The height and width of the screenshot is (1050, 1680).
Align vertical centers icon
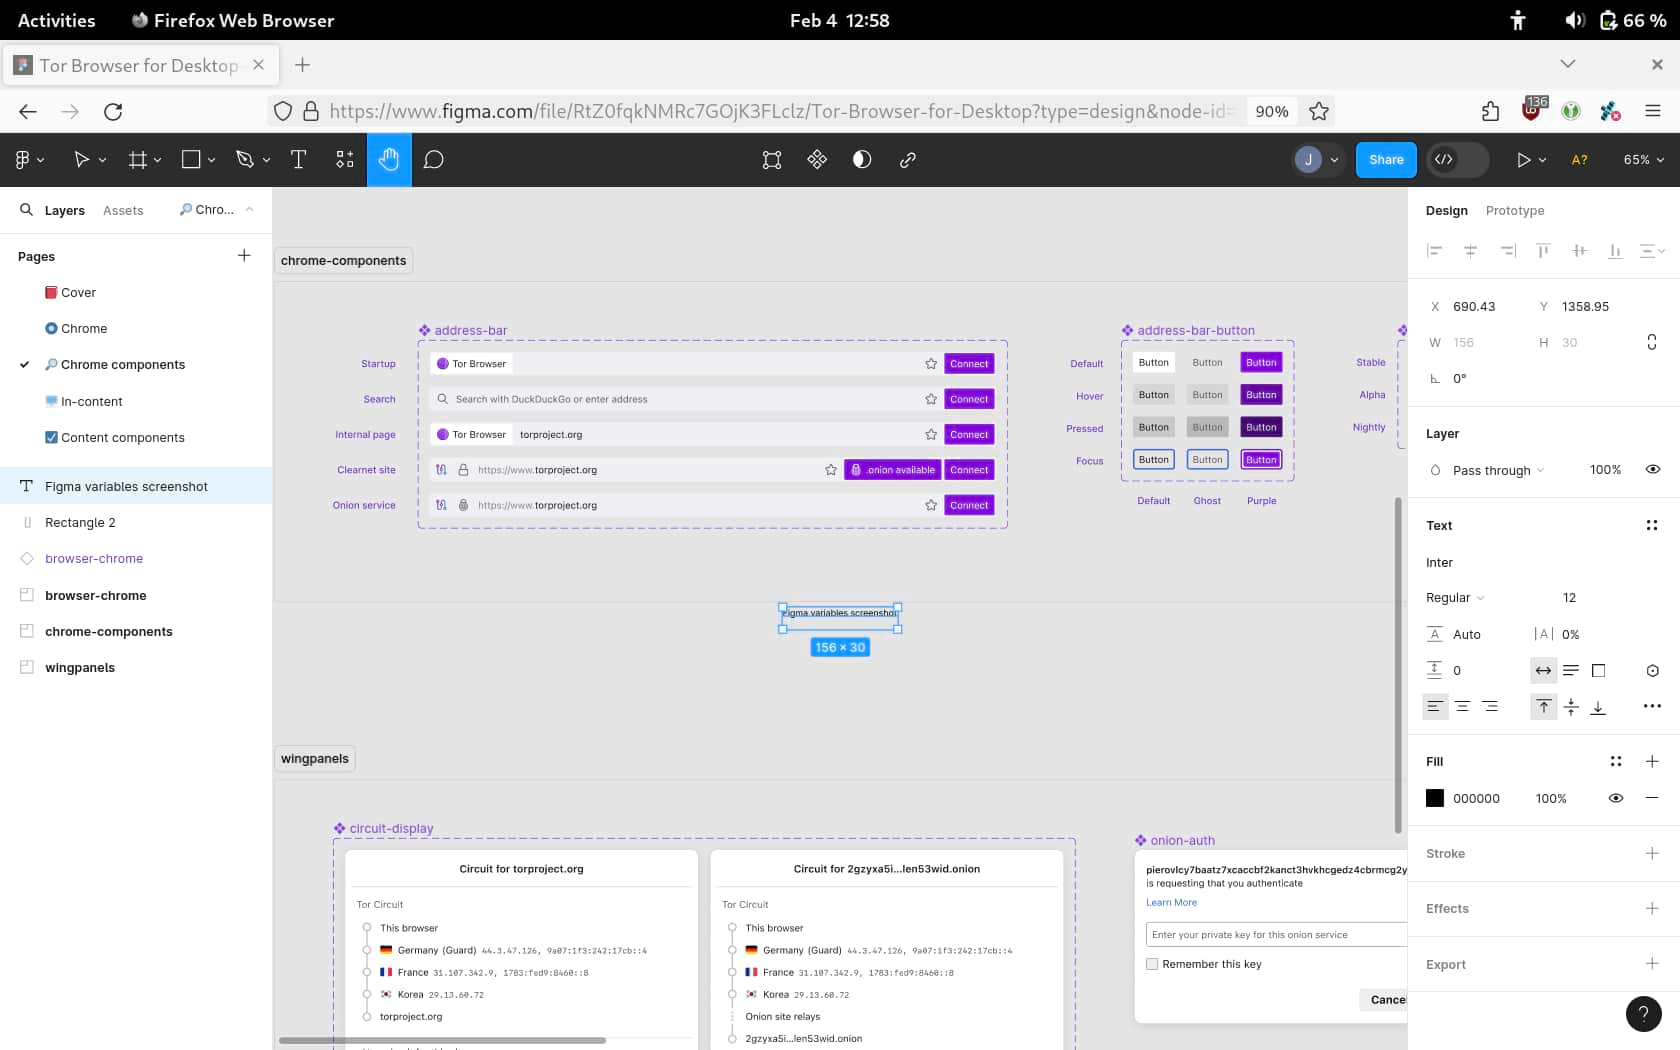click(x=1579, y=251)
